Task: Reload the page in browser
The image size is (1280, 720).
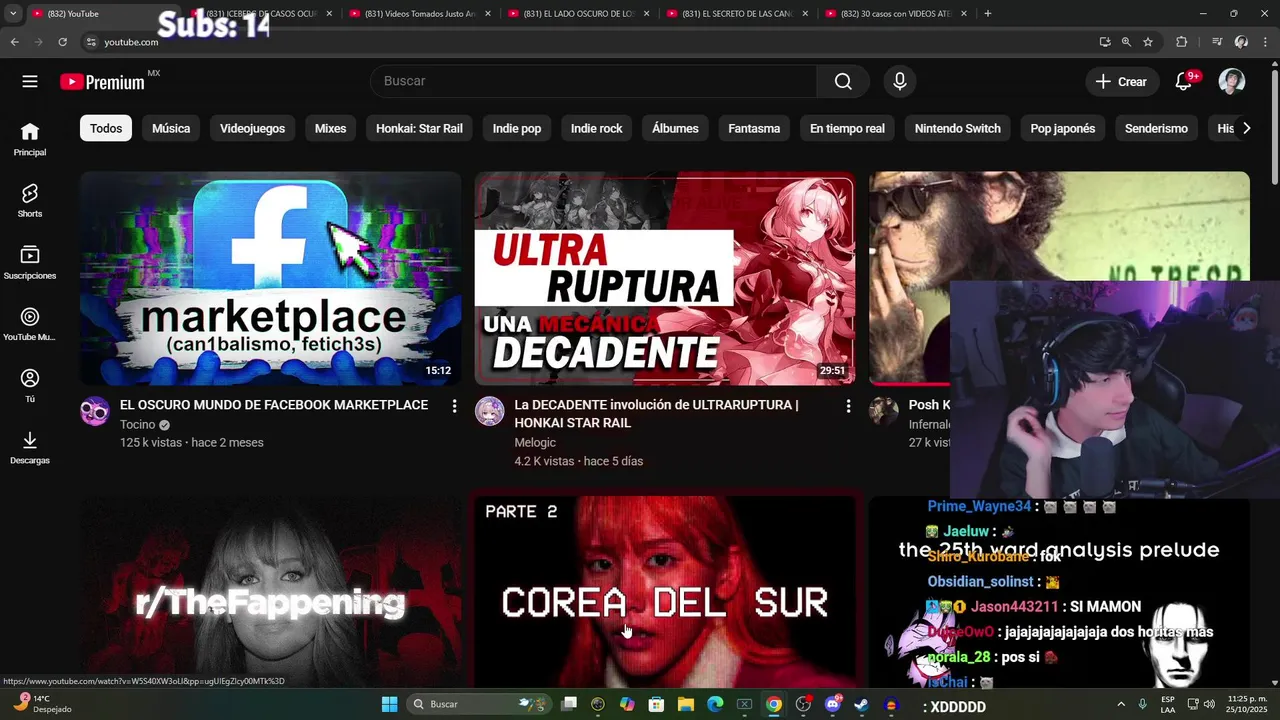Action: pos(62,42)
